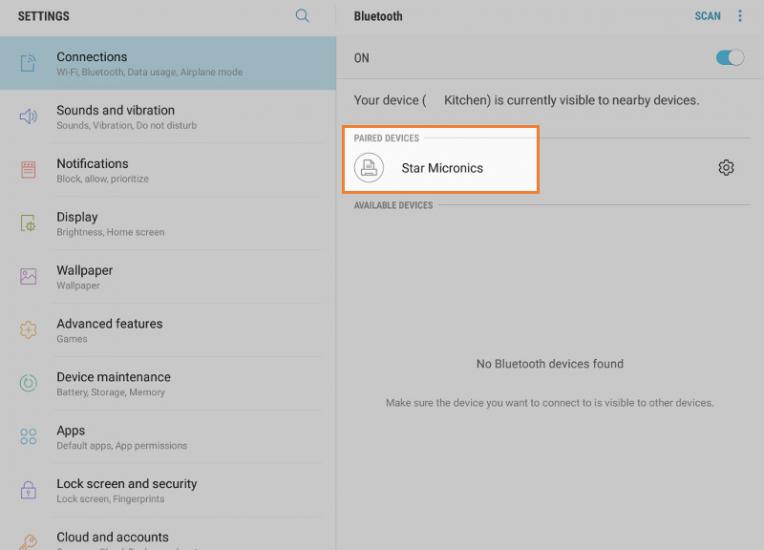This screenshot has height=550, width=764.
Task: Tap 'No Bluetooth devices found' message
Action: pos(550,364)
